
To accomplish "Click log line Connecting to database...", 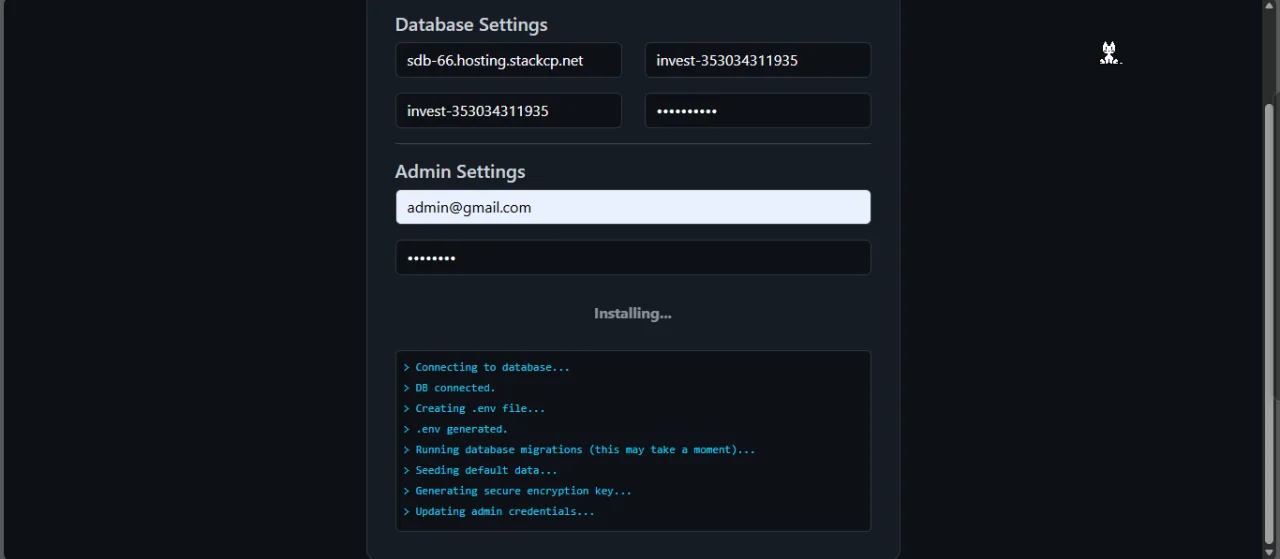I will tap(486, 367).
